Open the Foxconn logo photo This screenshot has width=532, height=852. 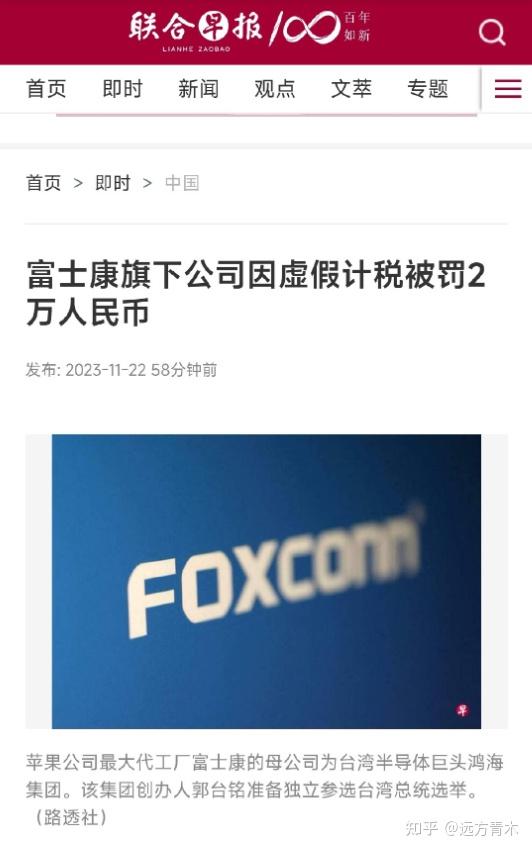(266, 581)
